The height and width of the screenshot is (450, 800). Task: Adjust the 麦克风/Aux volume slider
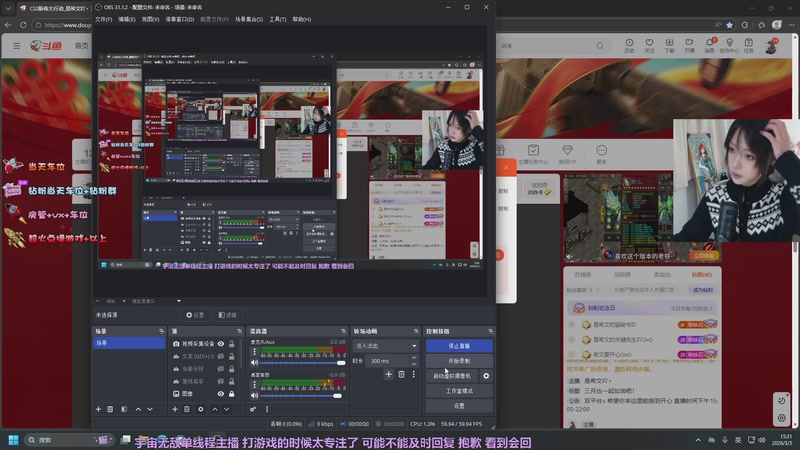[x=303, y=363]
